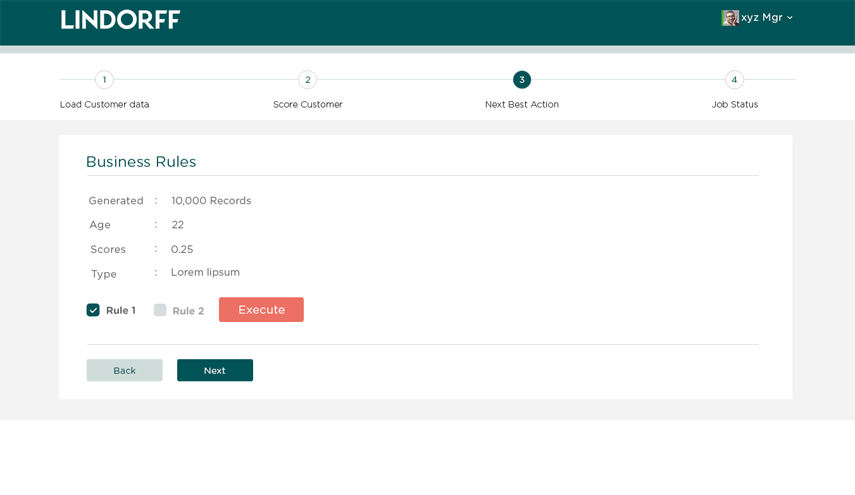Open the xyz Mgr username menu
The image size is (855, 495).
tap(762, 18)
